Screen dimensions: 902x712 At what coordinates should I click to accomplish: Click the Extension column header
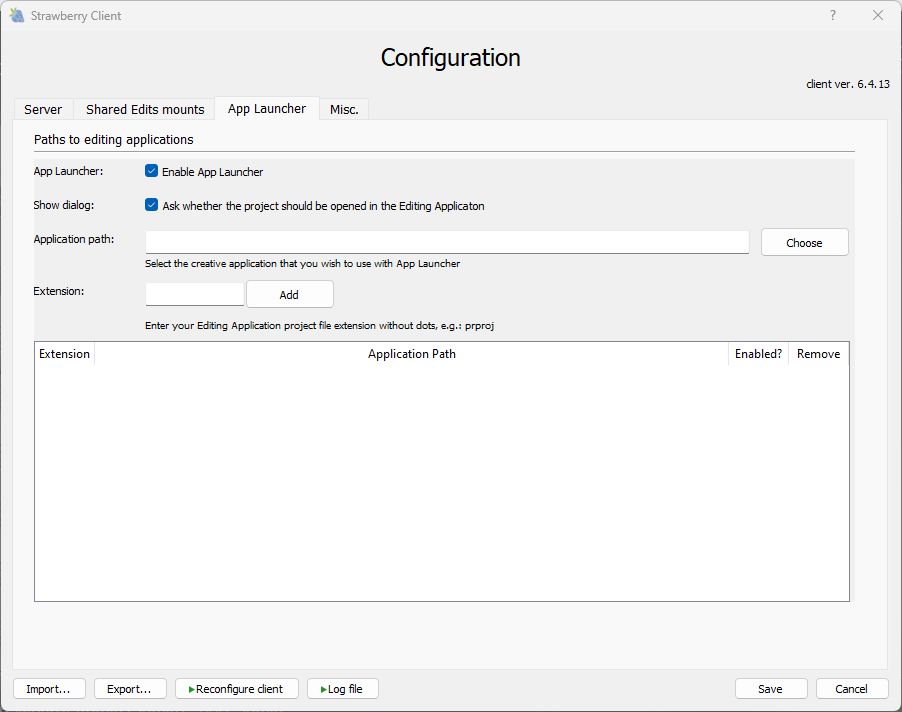[x=64, y=354]
